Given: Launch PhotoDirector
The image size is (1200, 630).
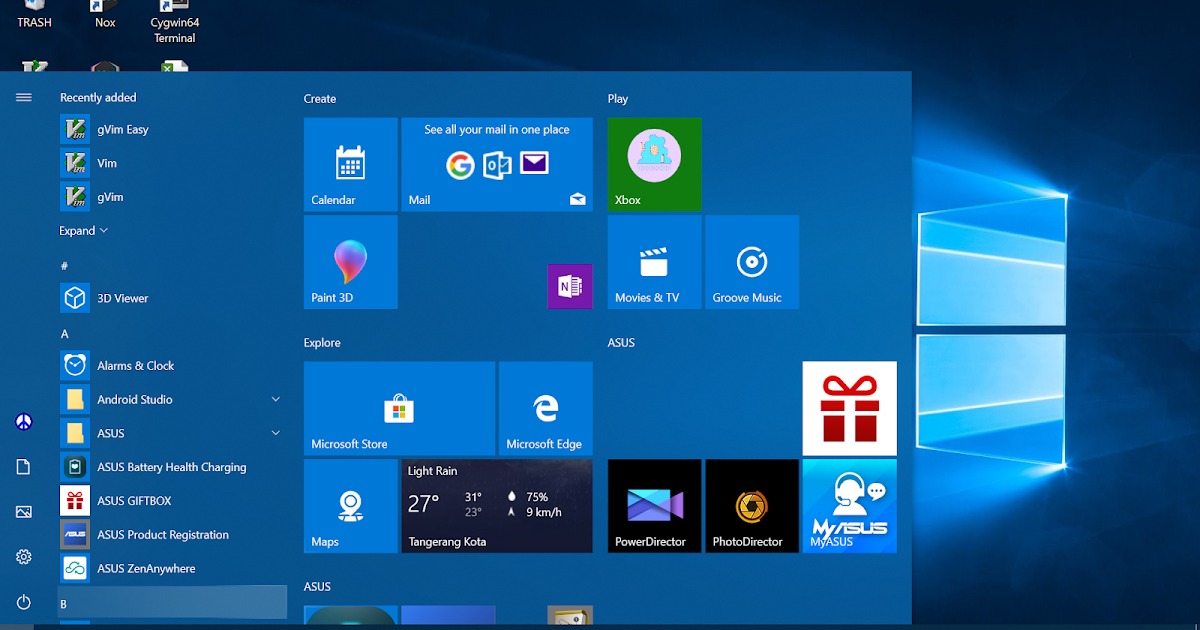Looking at the screenshot, I should (751, 506).
